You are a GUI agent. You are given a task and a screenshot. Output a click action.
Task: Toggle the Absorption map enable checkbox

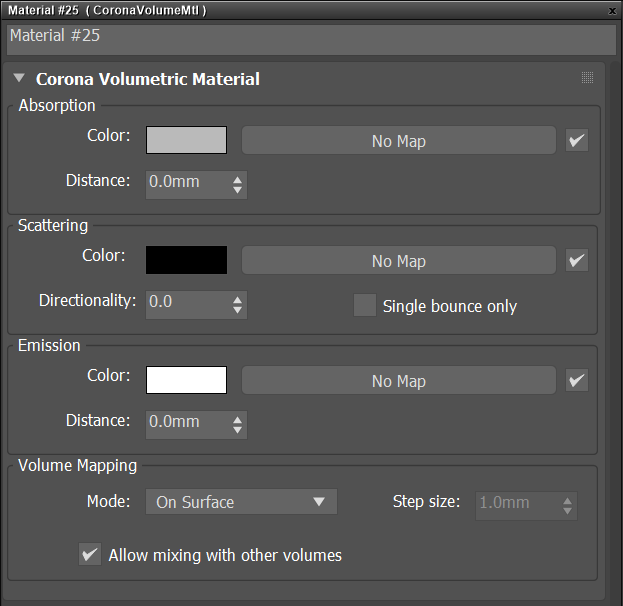point(577,140)
